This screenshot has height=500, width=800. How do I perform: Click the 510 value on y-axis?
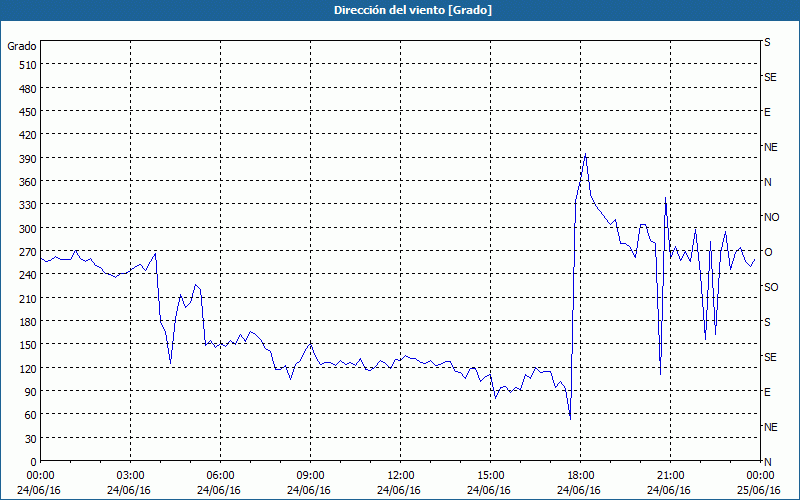pyautogui.click(x=29, y=65)
